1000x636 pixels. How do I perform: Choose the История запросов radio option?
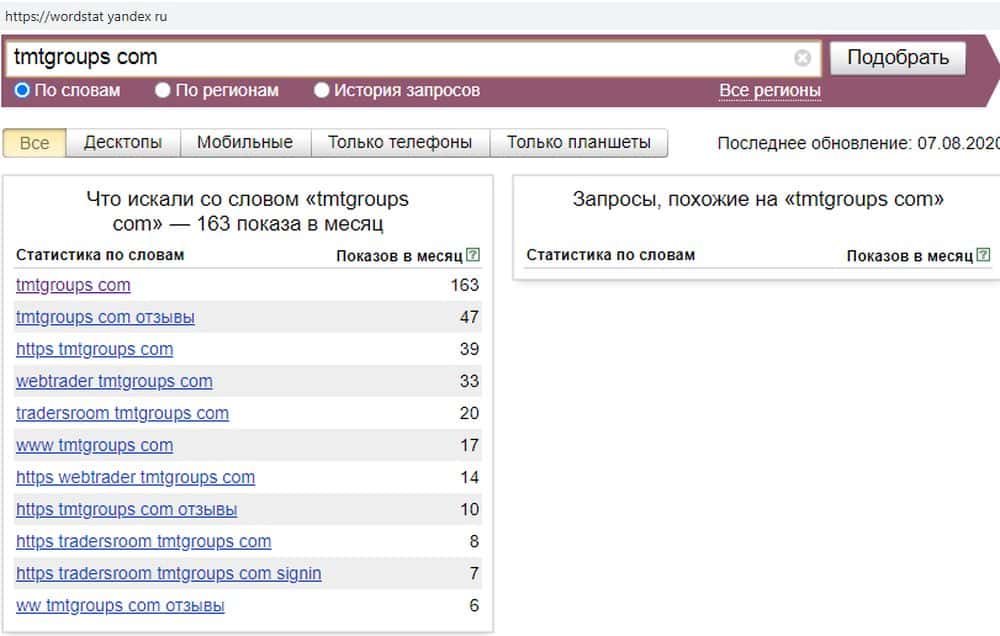point(322,91)
